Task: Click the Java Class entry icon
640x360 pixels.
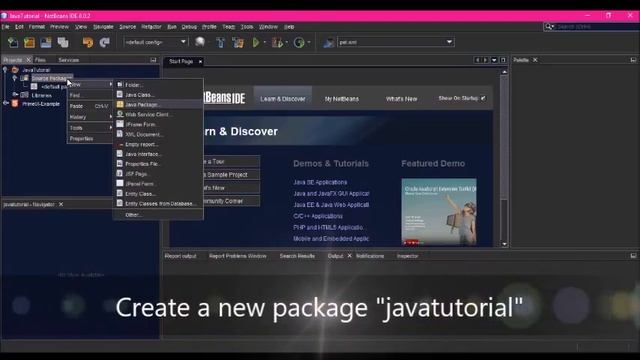Action: pyautogui.click(x=120, y=94)
